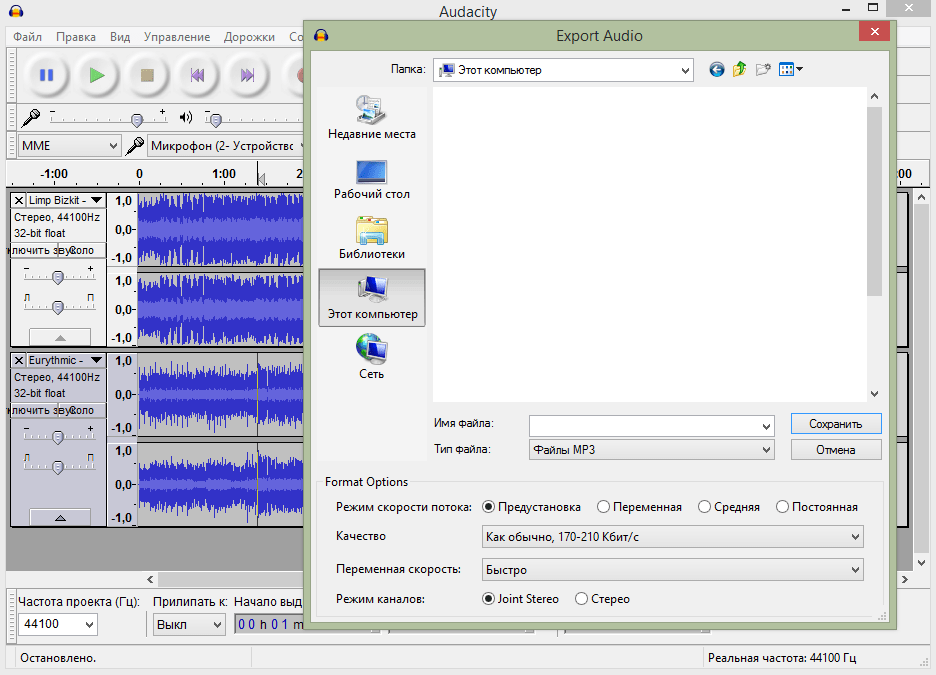This screenshot has width=936, height=675.
Task: Choose Стерео channel mode
Action: tap(602, 599)
